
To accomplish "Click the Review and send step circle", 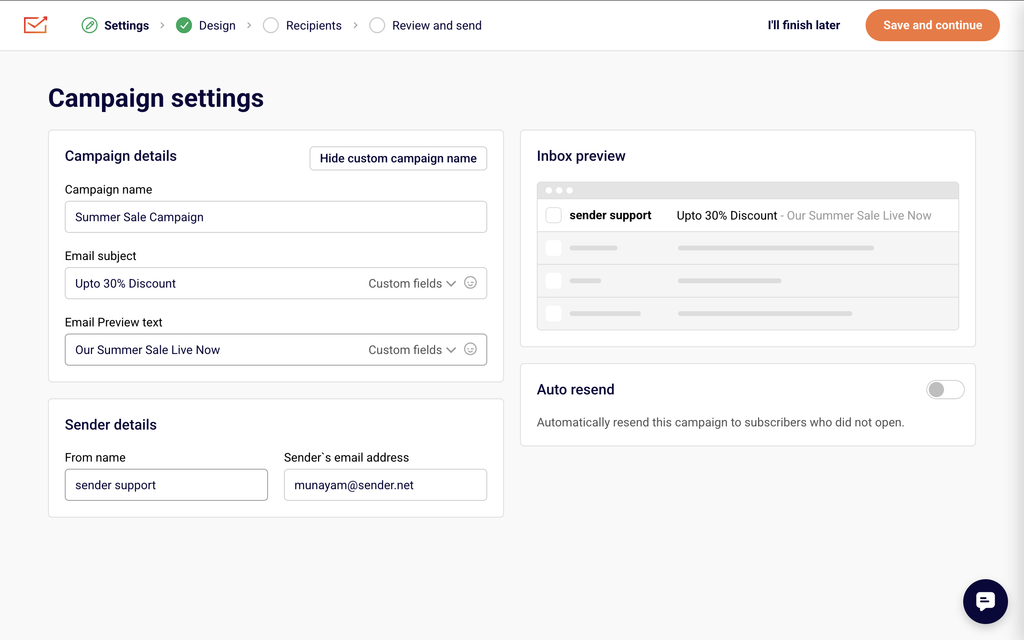I will [x=377, y=25].
